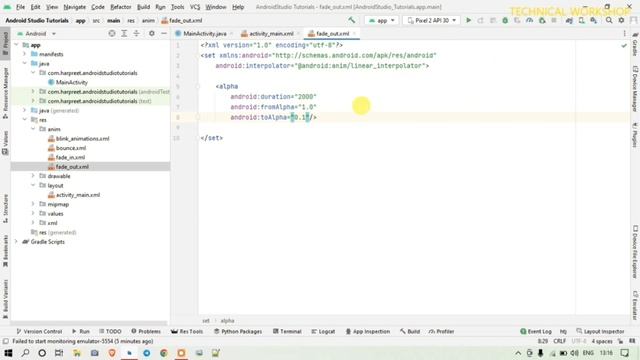Click Collapse All icon in Project panel
This screenshot has width=640, height=360.
click(x=136, y=33)
